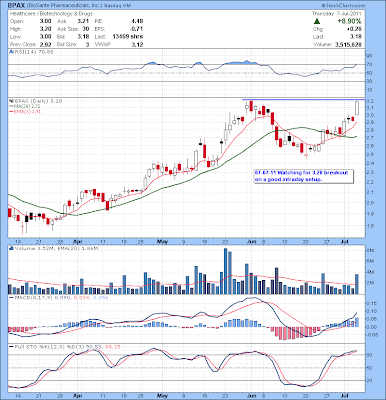The width and height of the screenshot is (386, 400).
Task: Click the Full STO legend line marker
Action: [11, 347]
